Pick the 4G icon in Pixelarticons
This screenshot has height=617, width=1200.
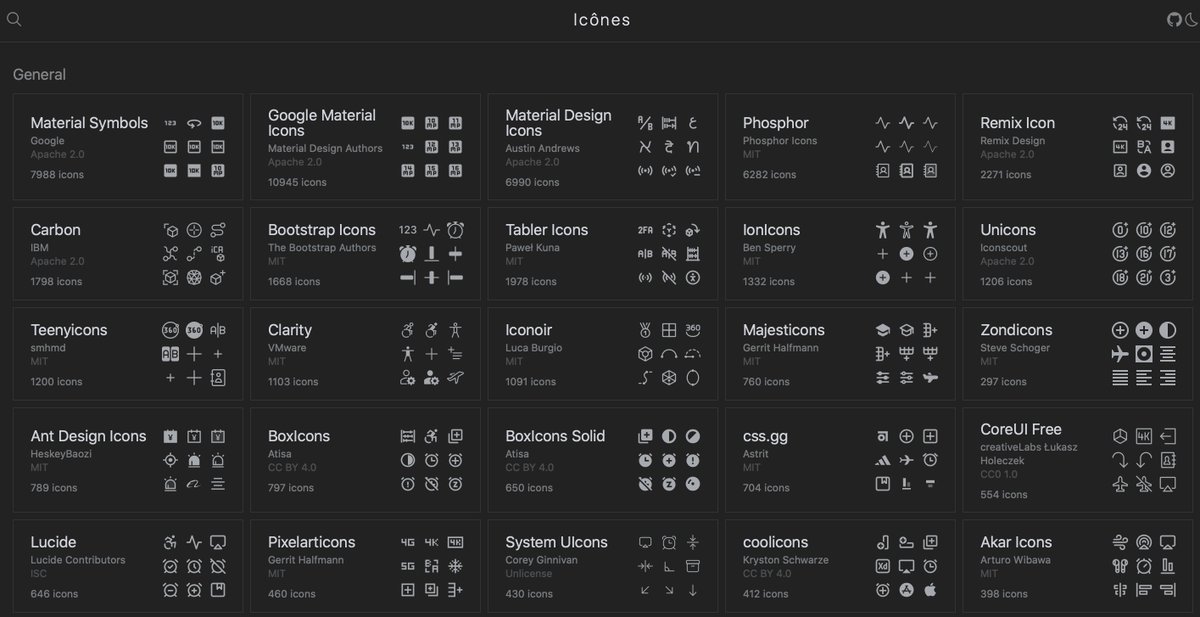click(x=407, y=542)
